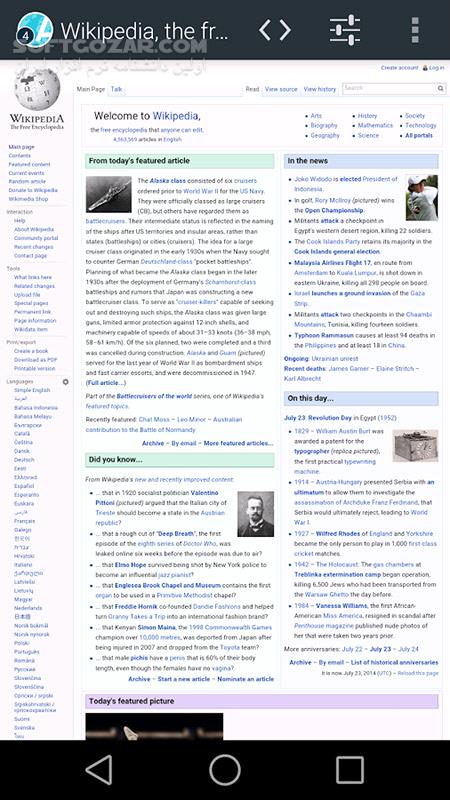The image size is (450, 800).
Task: Open the Random article sidebar link
Action: [x=27, y=182]
